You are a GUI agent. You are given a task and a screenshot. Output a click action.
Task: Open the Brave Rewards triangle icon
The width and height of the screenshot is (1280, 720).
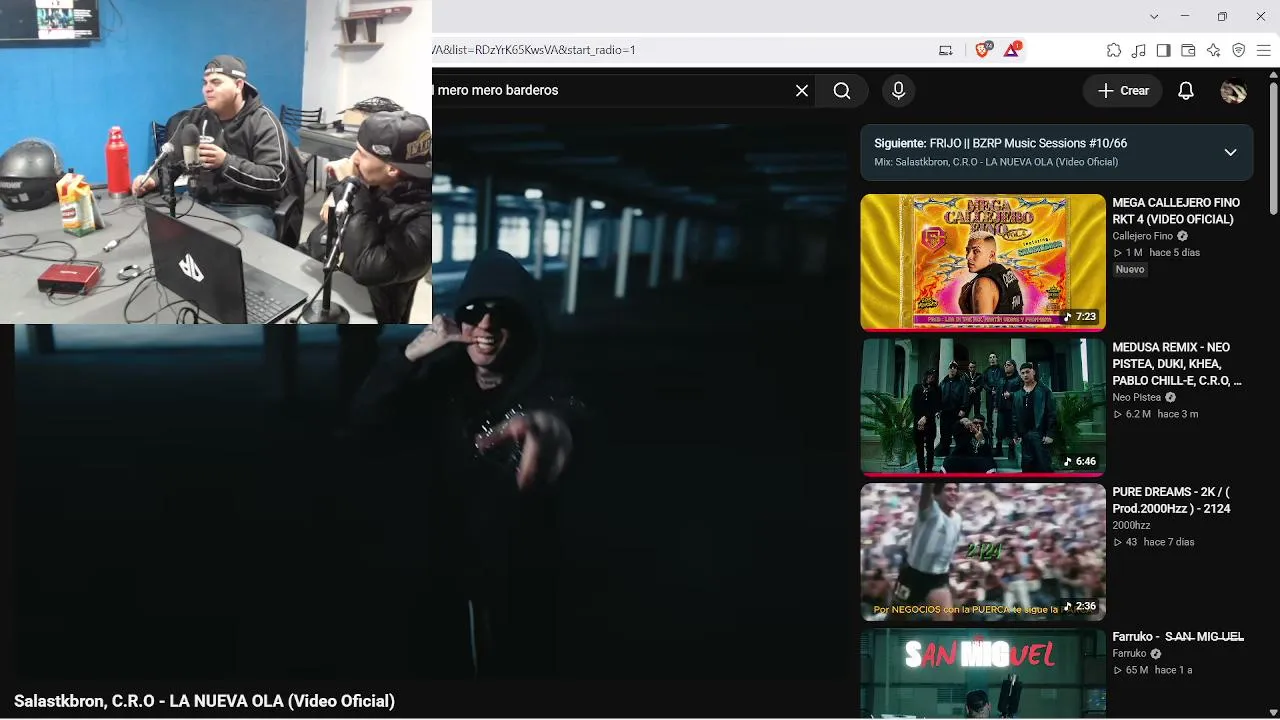[1011, 50]
